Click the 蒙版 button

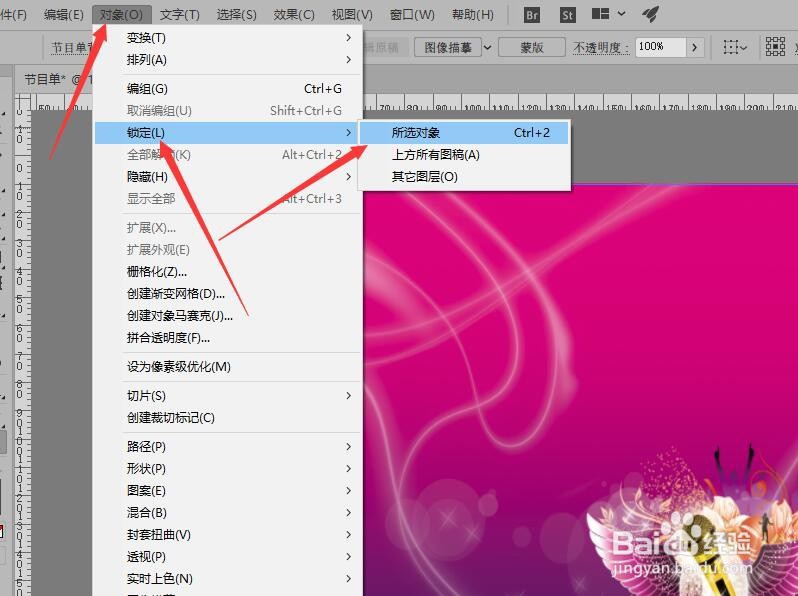click(x=532, y=47)
